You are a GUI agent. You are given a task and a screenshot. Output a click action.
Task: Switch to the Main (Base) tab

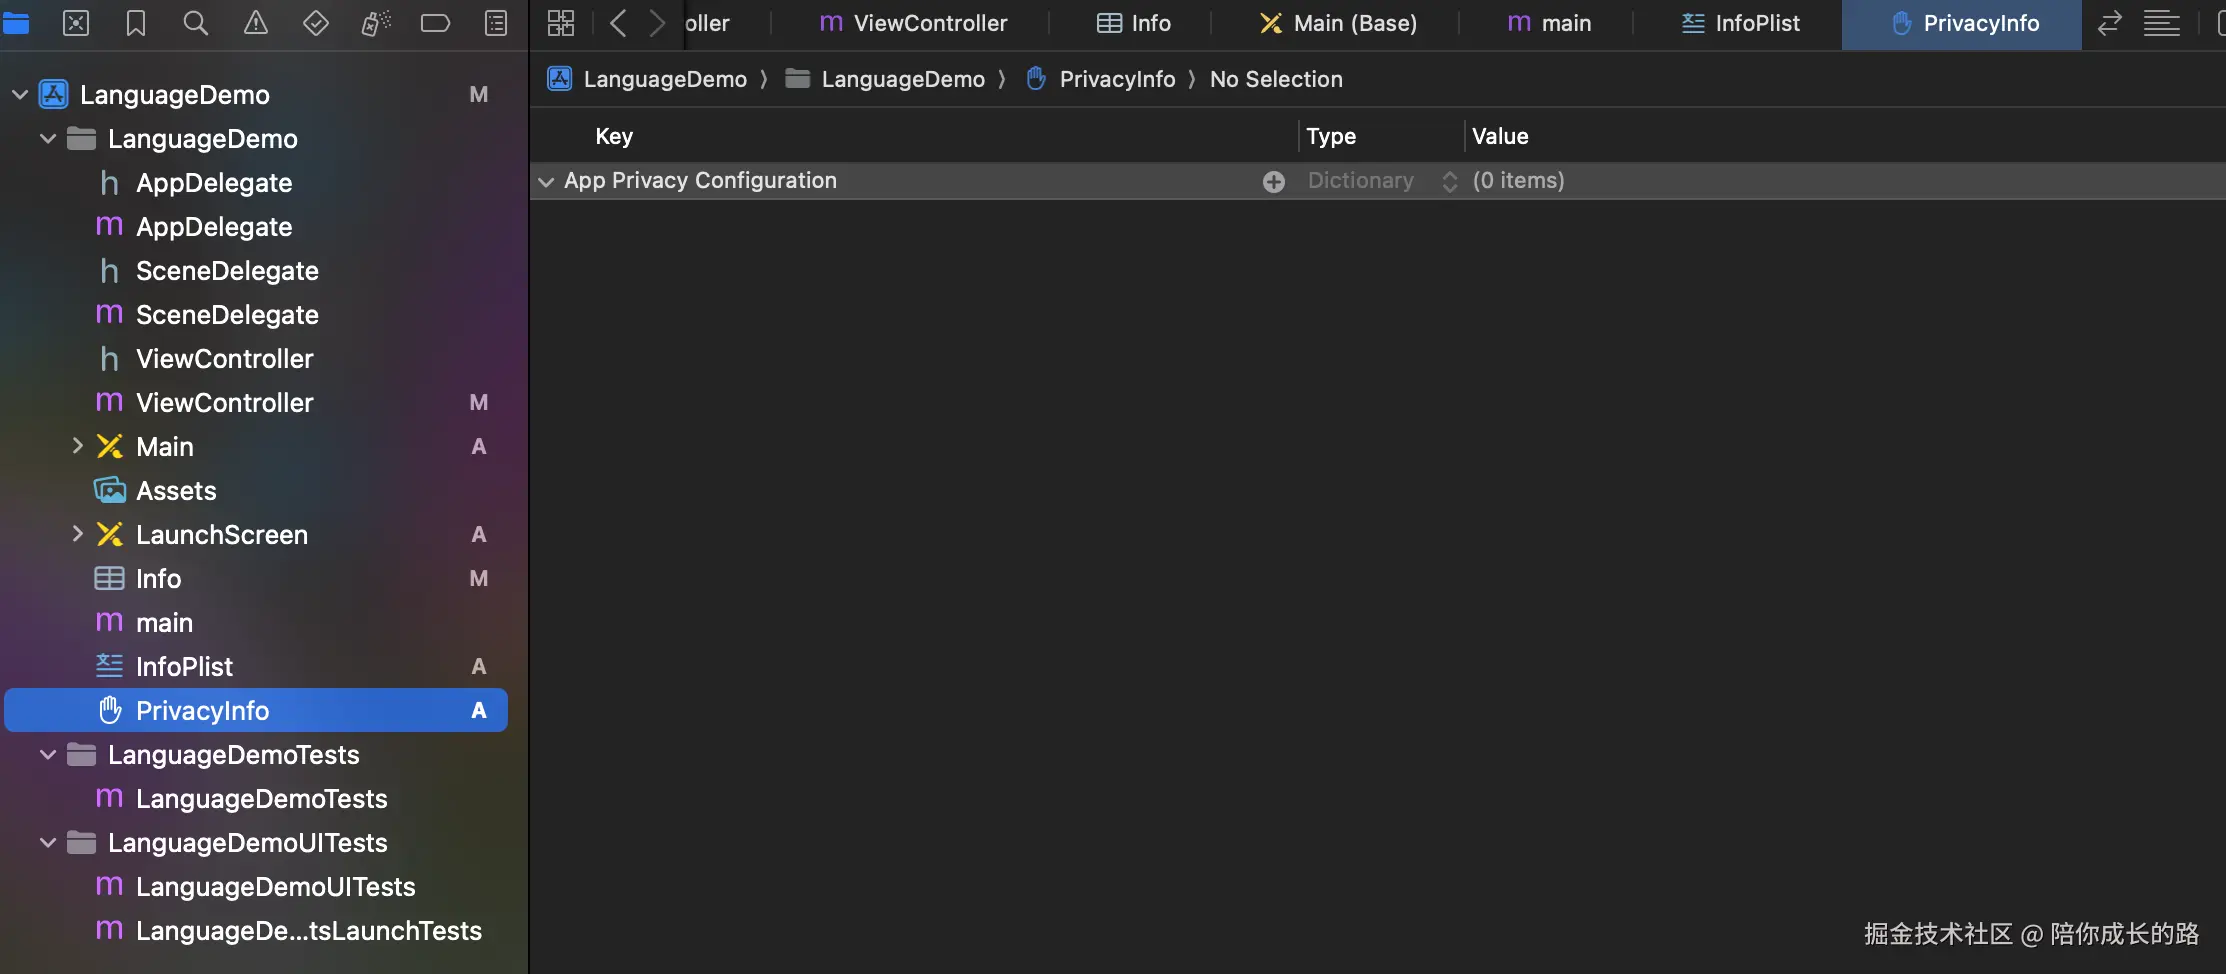tap(1337, 23)
